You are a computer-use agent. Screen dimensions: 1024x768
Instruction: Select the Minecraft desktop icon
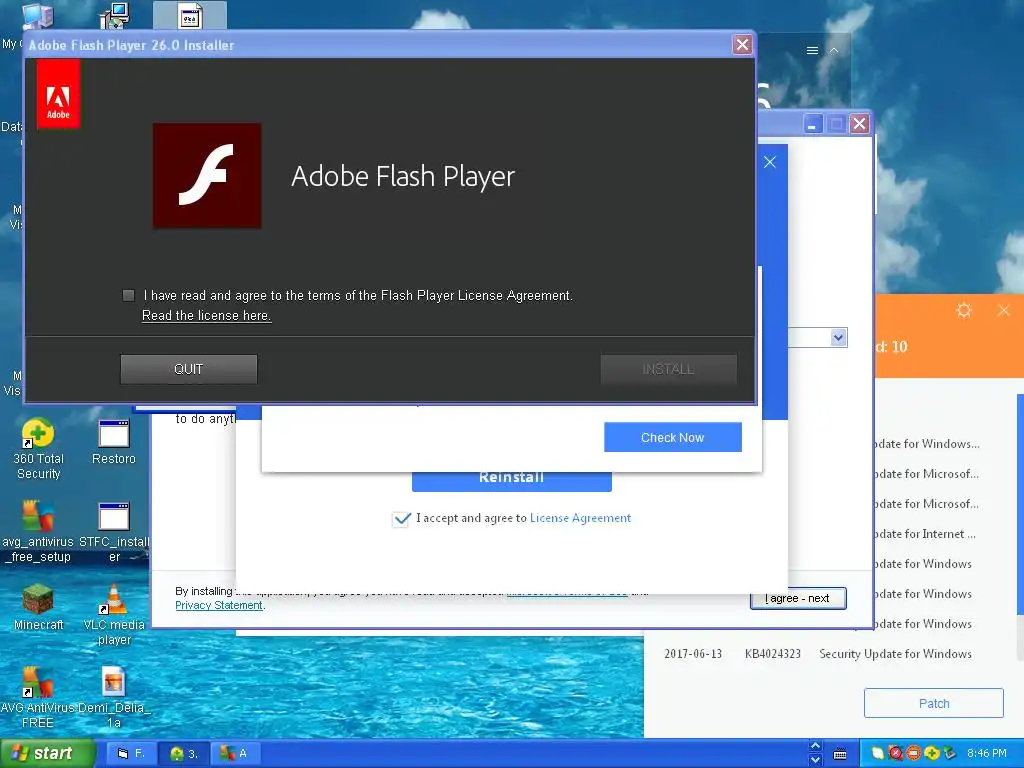coord(38,607)
